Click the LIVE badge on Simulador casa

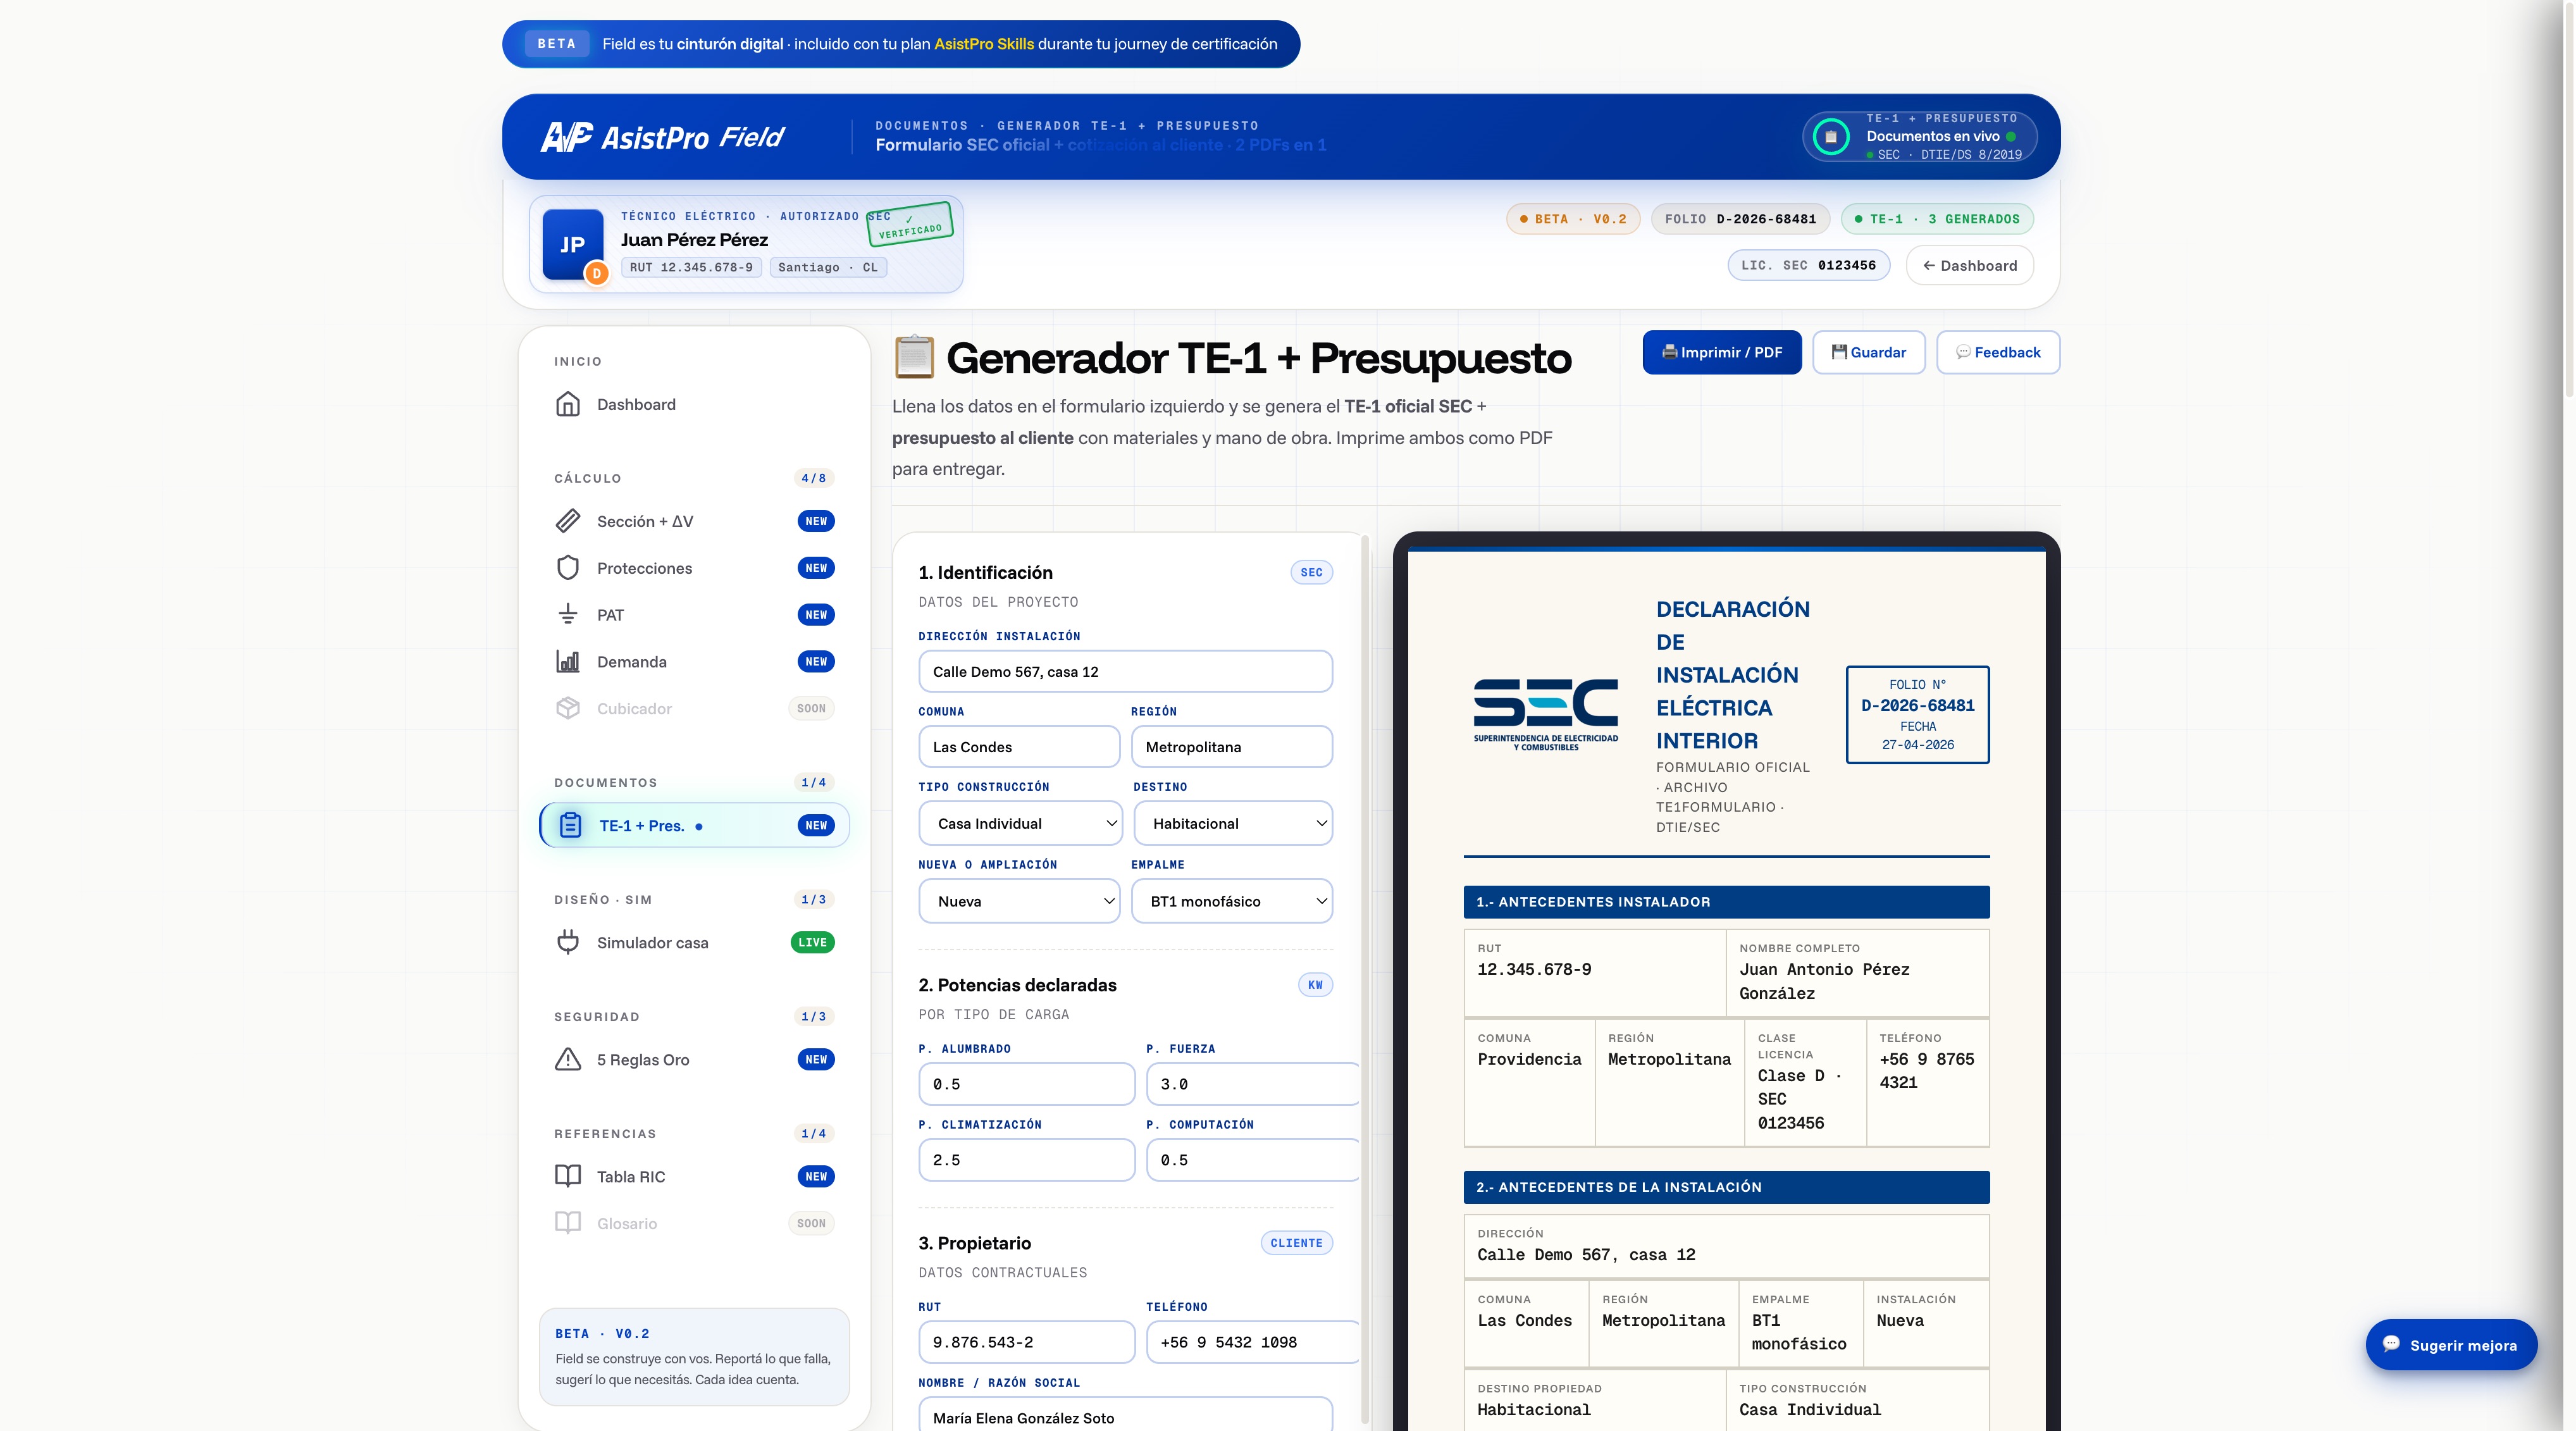click(x=812, y=942)
